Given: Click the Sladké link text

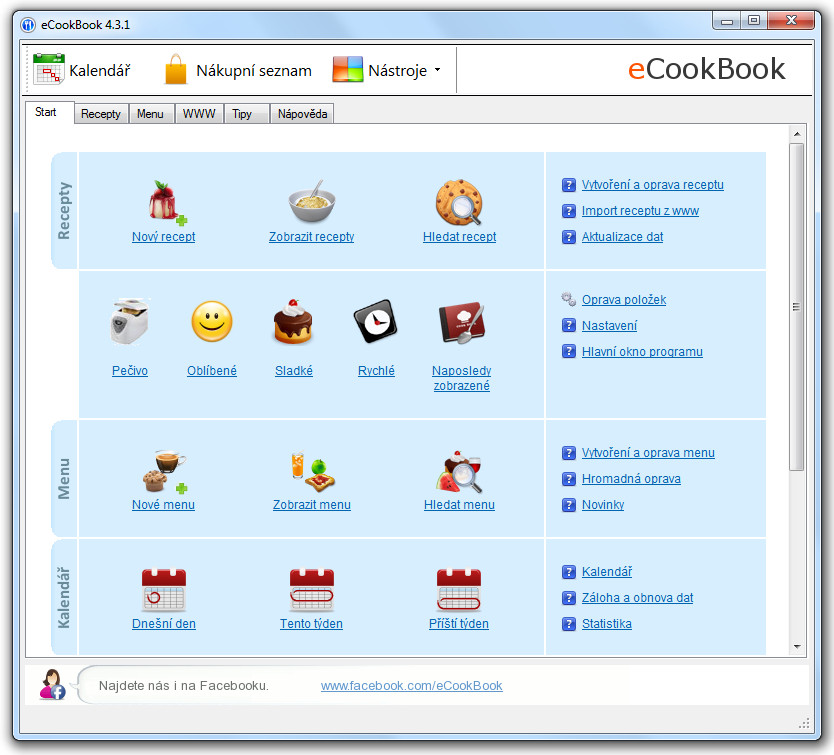Looking at the screenshot, I should tap(294, 371).
